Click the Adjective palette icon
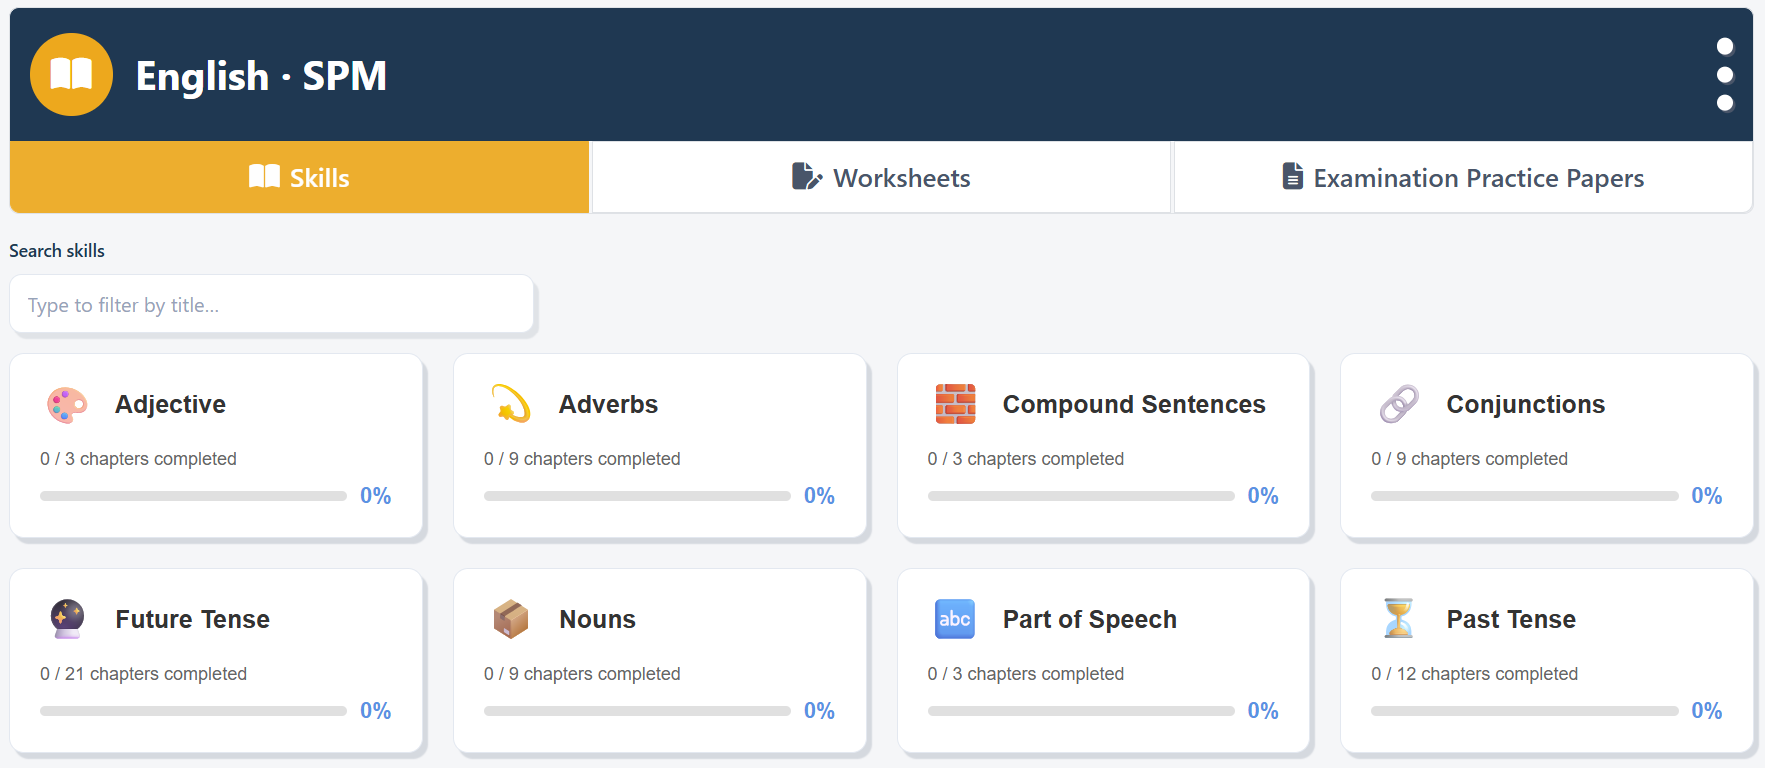 point(67,404)
